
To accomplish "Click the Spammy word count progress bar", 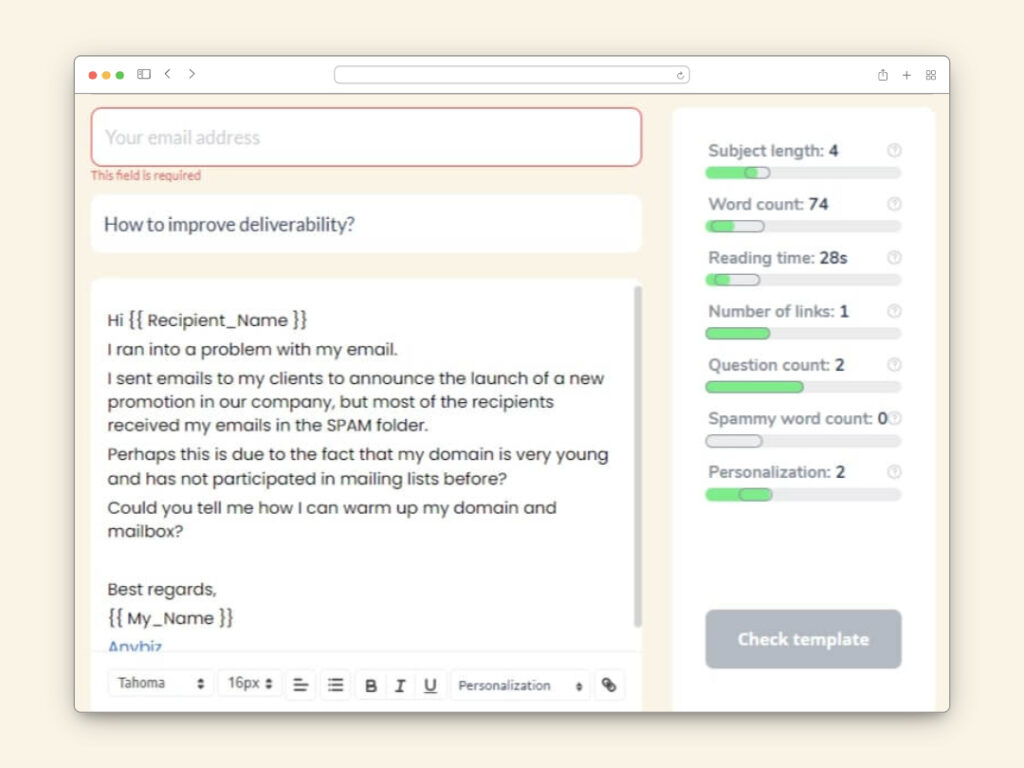I will [803, 441].
